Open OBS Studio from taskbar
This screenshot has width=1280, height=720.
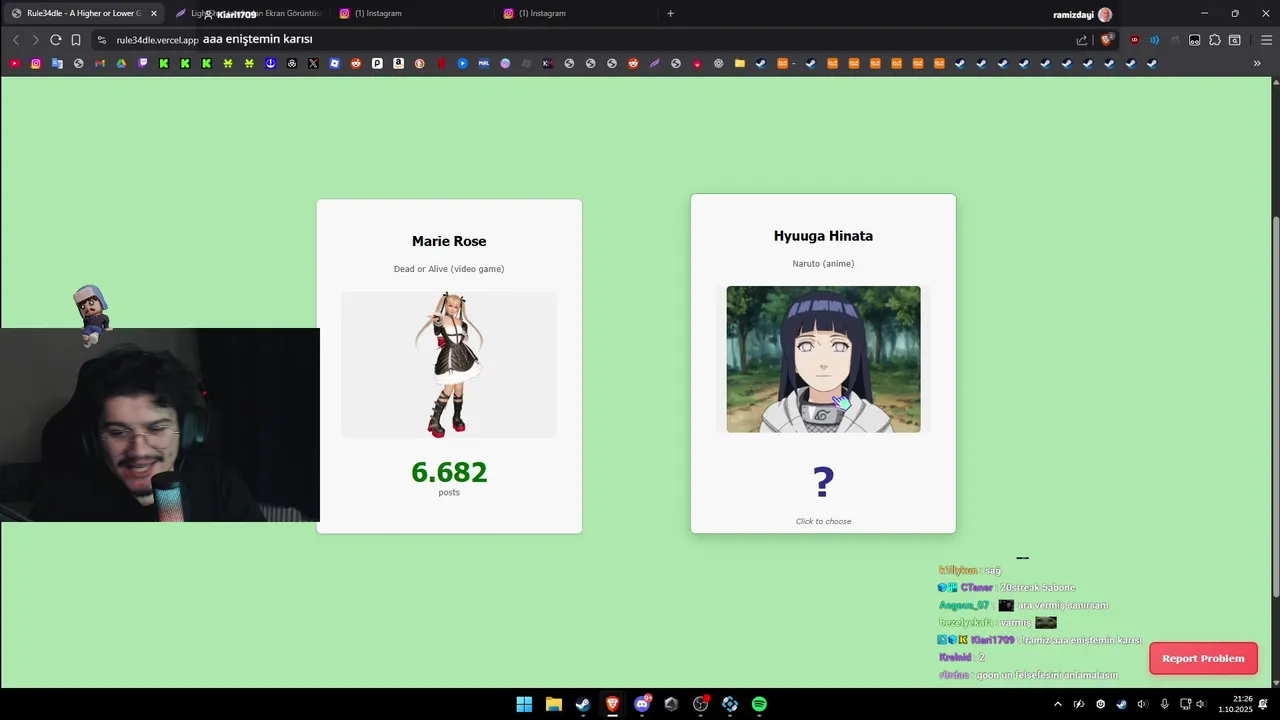(x=700, y=704)
